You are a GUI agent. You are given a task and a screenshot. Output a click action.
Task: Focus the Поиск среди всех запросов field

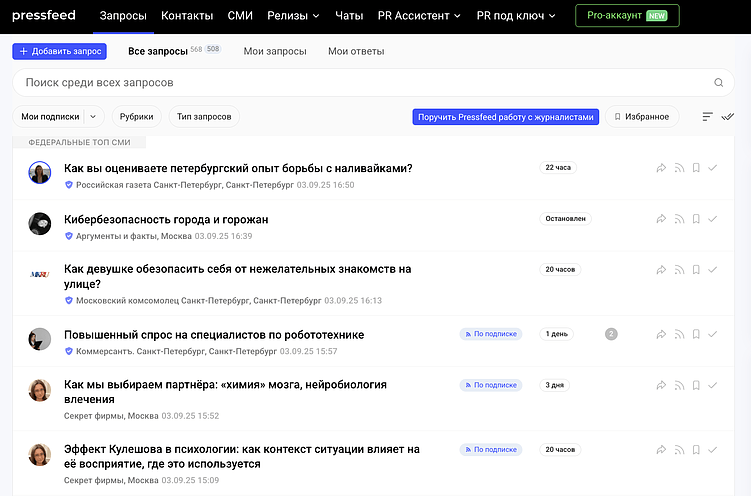360,83
